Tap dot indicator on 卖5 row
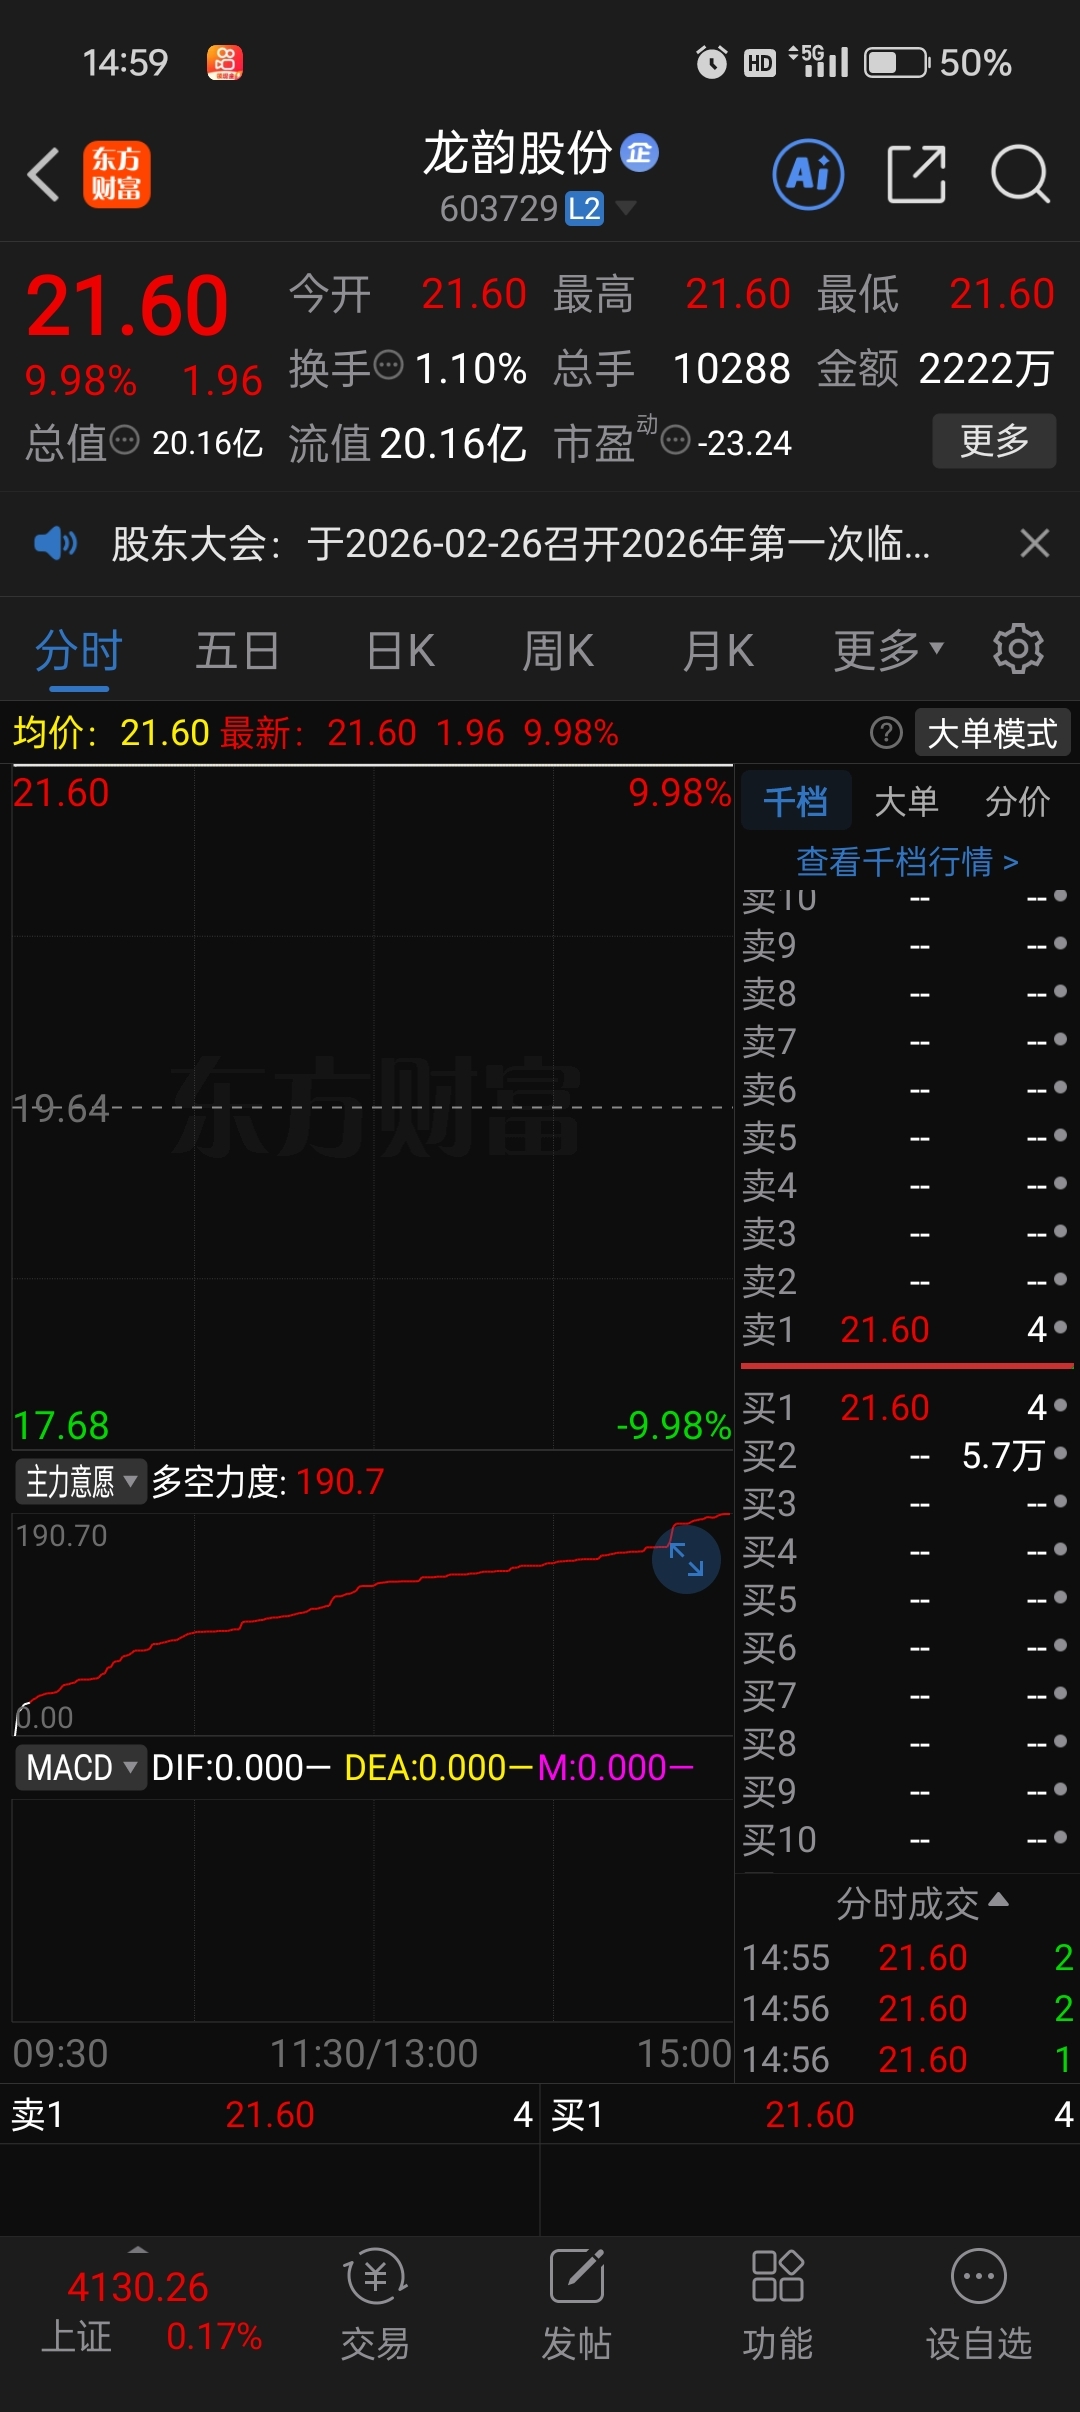This screenshot has height=2412, width=1080. point(1060,1135)
